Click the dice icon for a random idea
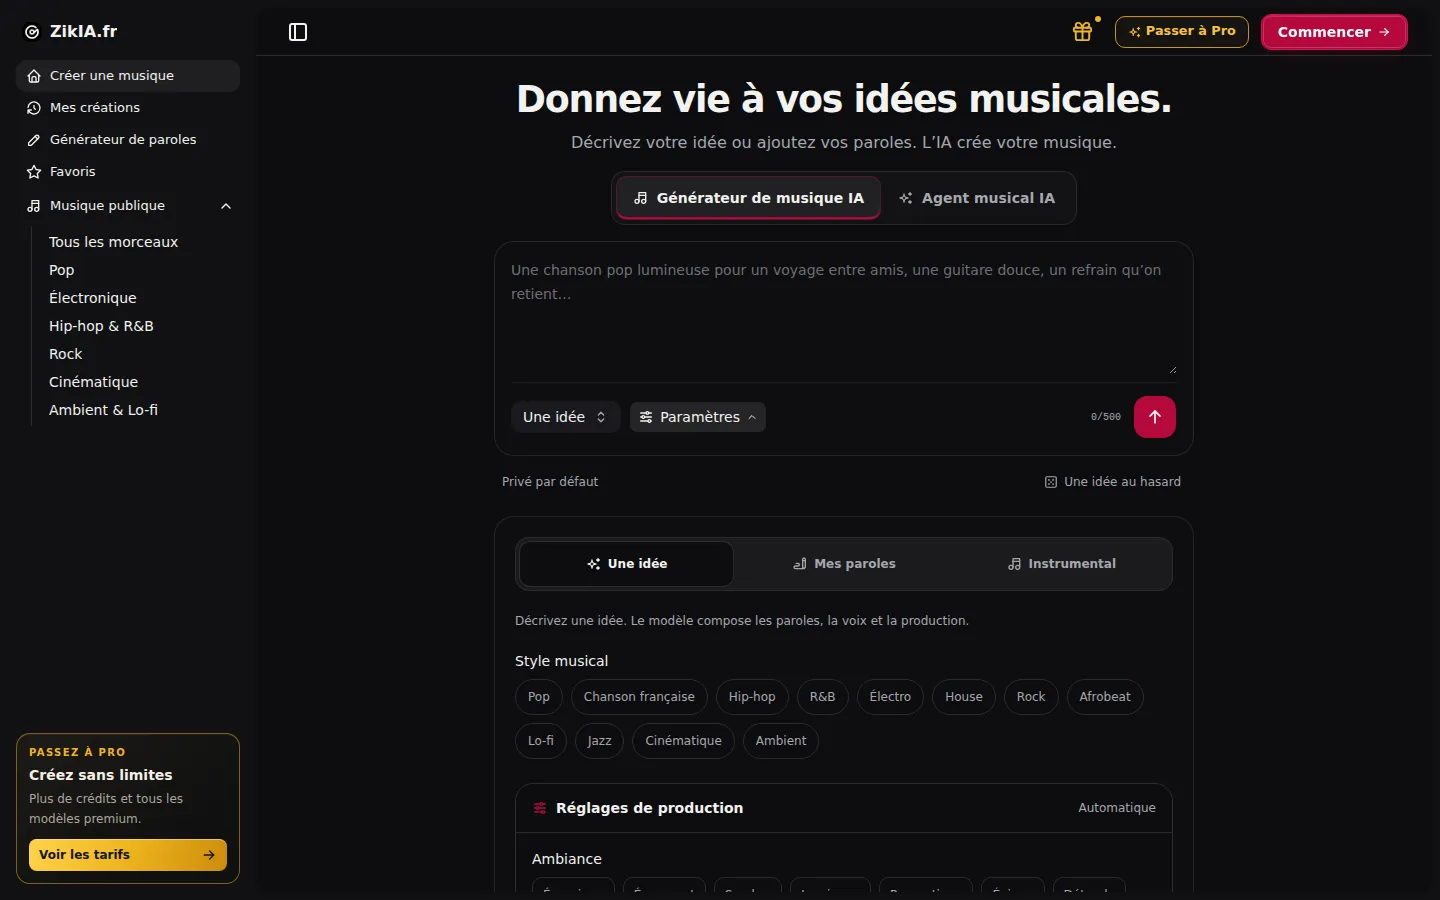Screen dimensions: 1440x900 pyautogui.click(x=1051, y=482)
